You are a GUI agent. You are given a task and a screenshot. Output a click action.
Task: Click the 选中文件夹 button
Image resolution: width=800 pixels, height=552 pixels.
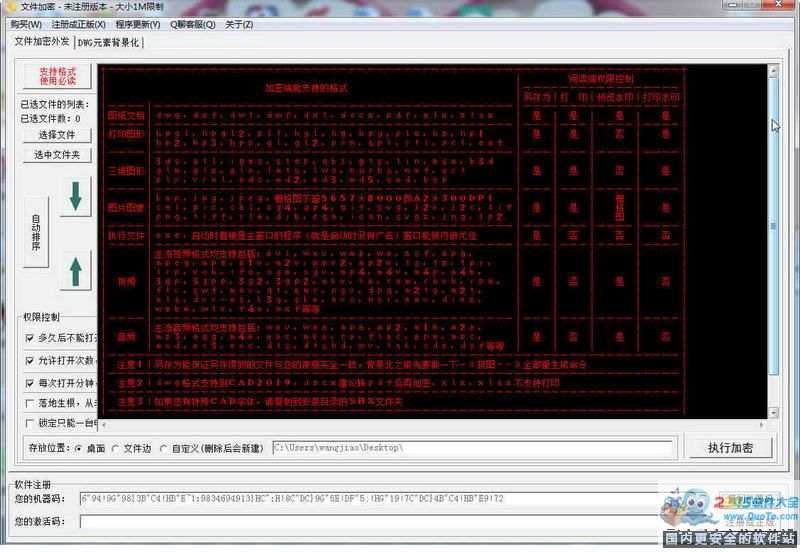tap(57, 155)
